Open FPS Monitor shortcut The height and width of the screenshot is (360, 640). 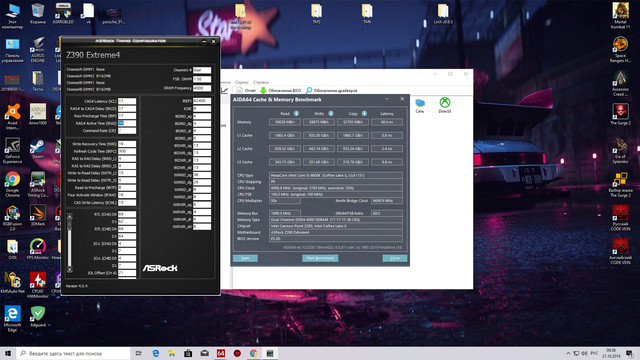click(x=38, y=249)
